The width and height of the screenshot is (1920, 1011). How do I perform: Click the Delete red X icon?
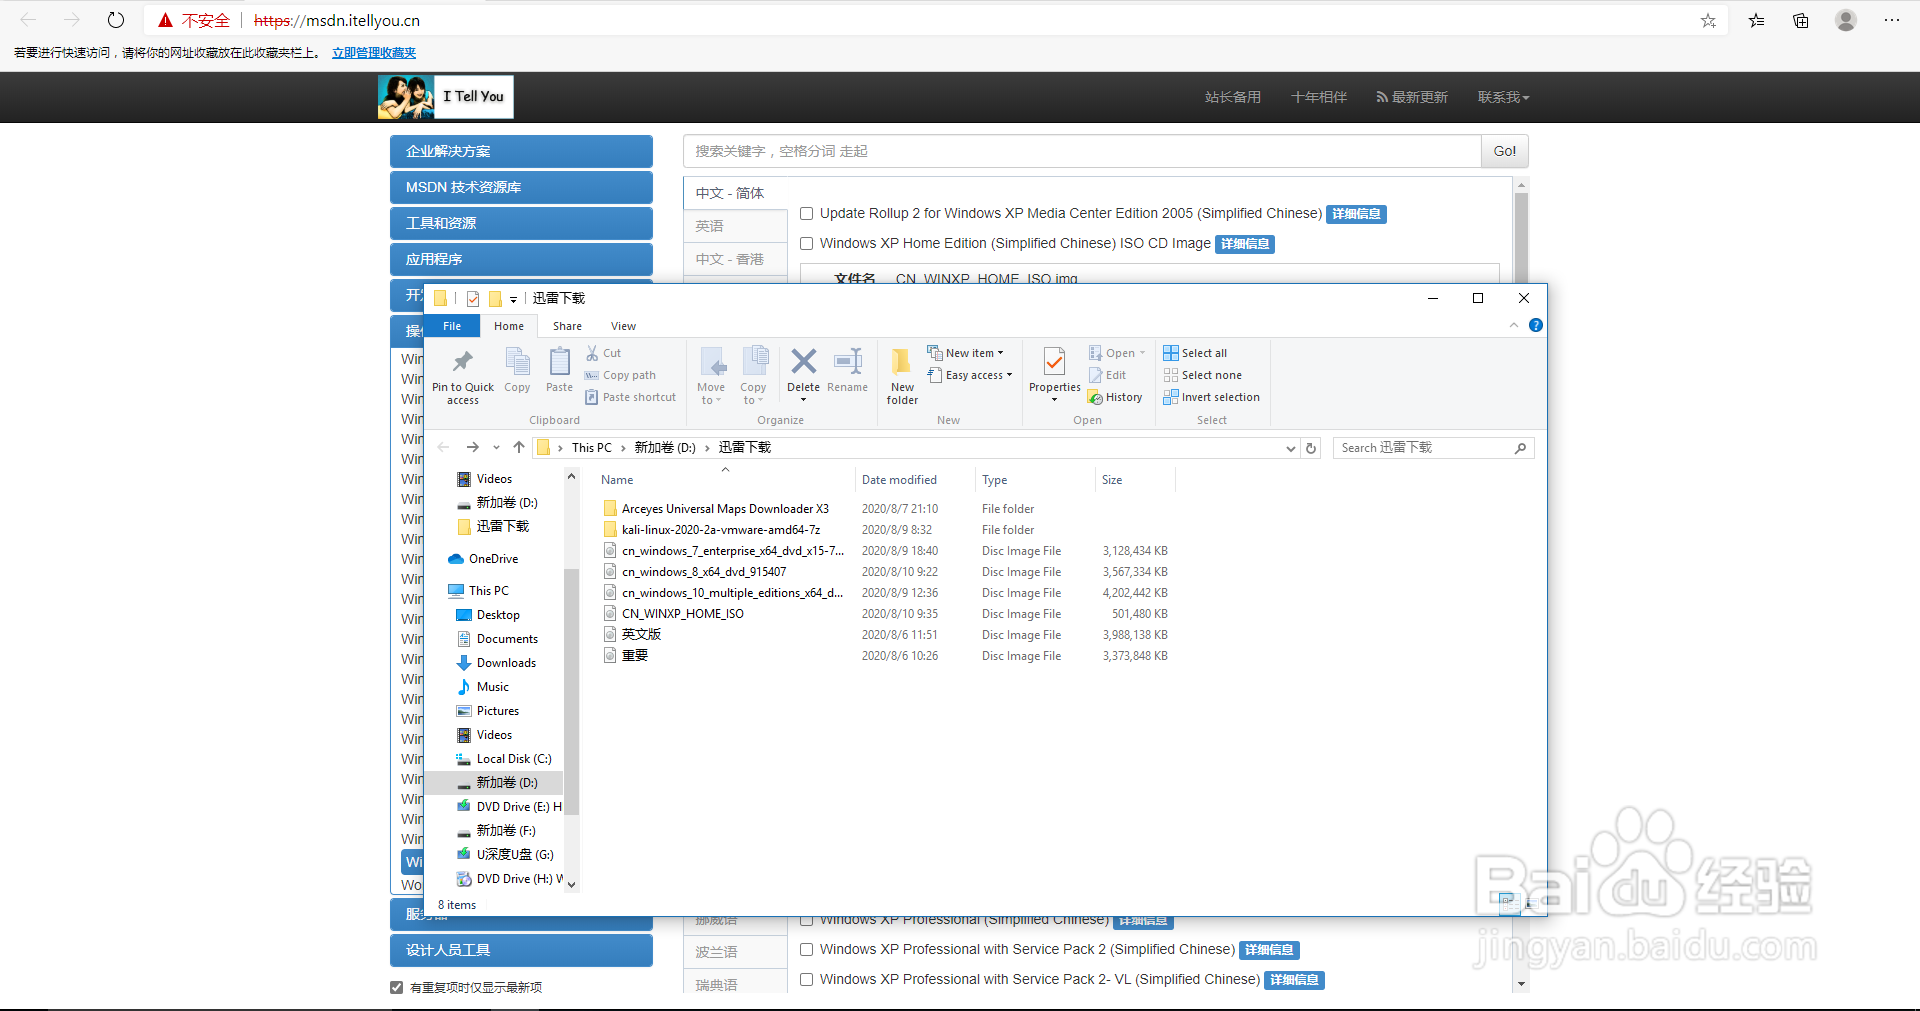(803, 361)
